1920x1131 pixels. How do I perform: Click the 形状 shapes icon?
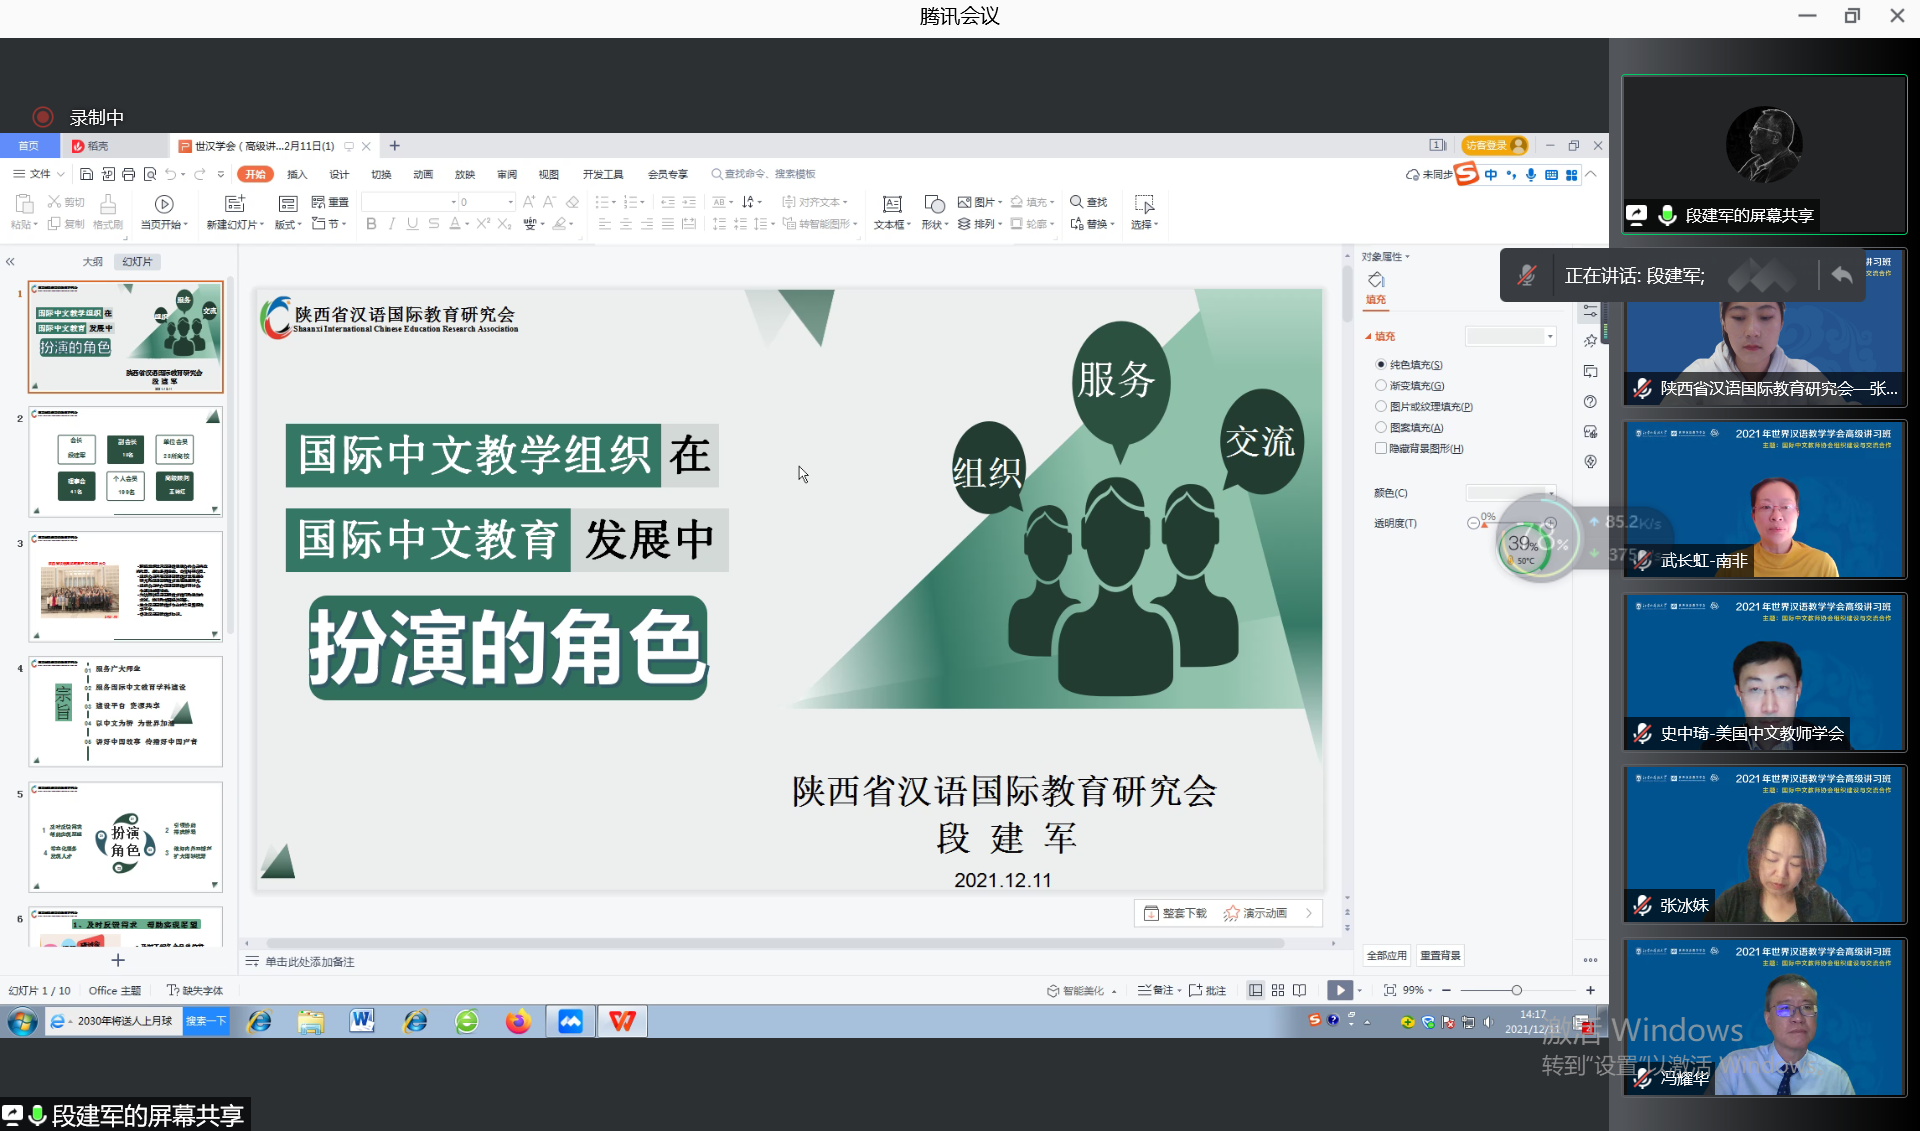pos(933,204)
